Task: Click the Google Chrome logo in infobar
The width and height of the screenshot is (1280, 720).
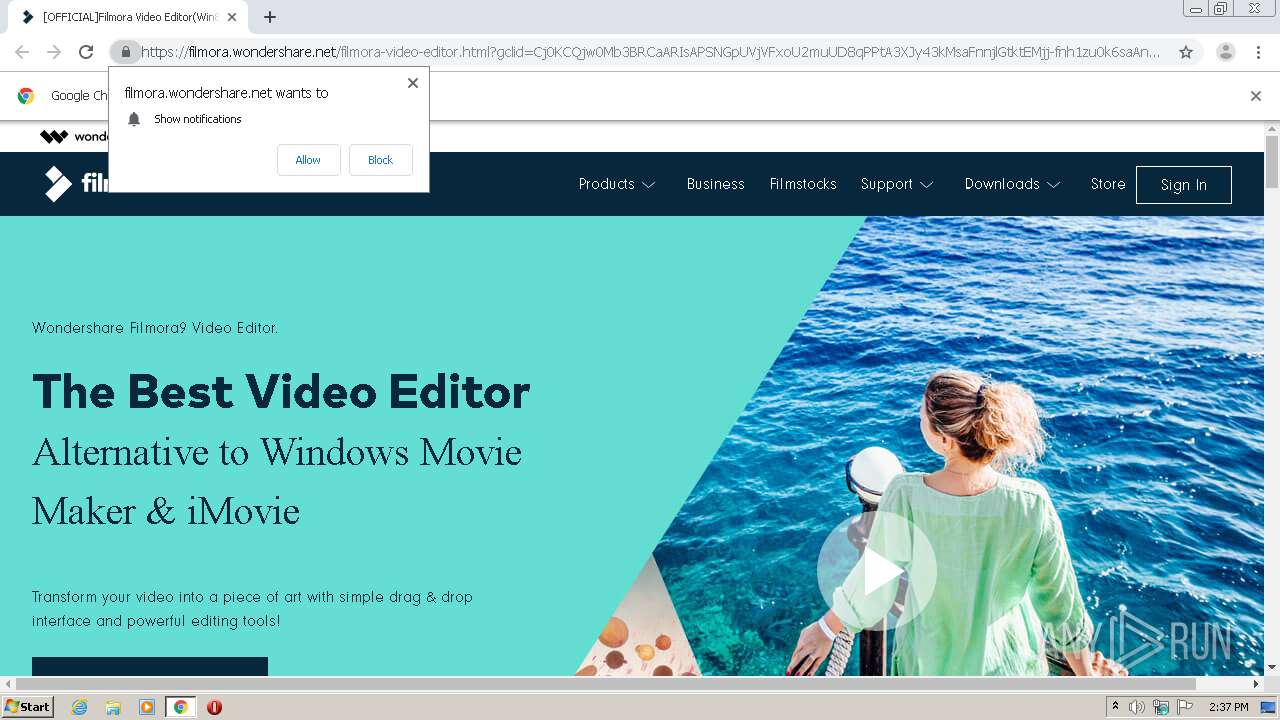Action: coord(26,96)
